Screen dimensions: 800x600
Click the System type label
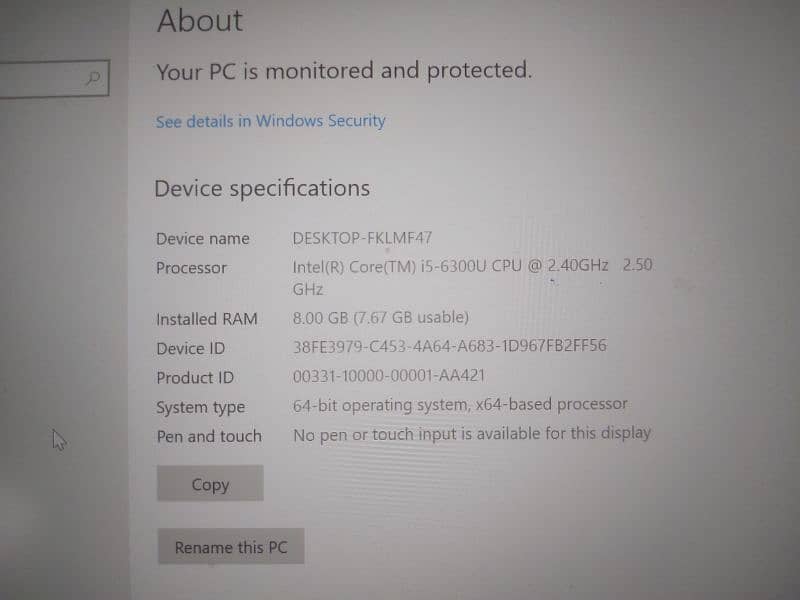[200, 407]
